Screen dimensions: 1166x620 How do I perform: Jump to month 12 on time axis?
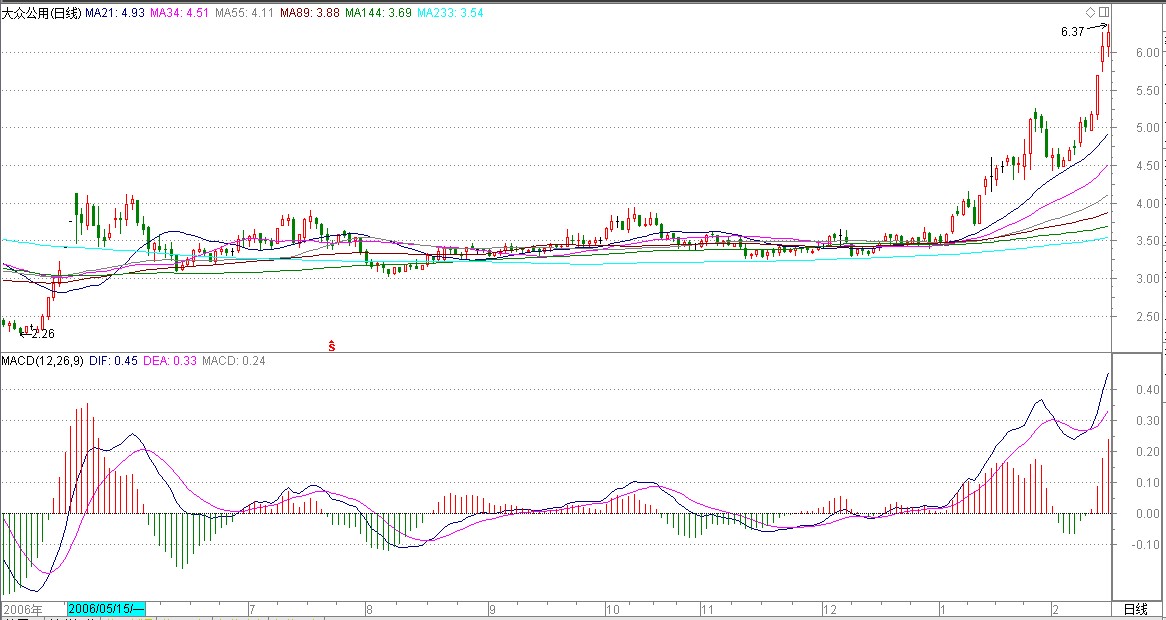tap(830, 609)
